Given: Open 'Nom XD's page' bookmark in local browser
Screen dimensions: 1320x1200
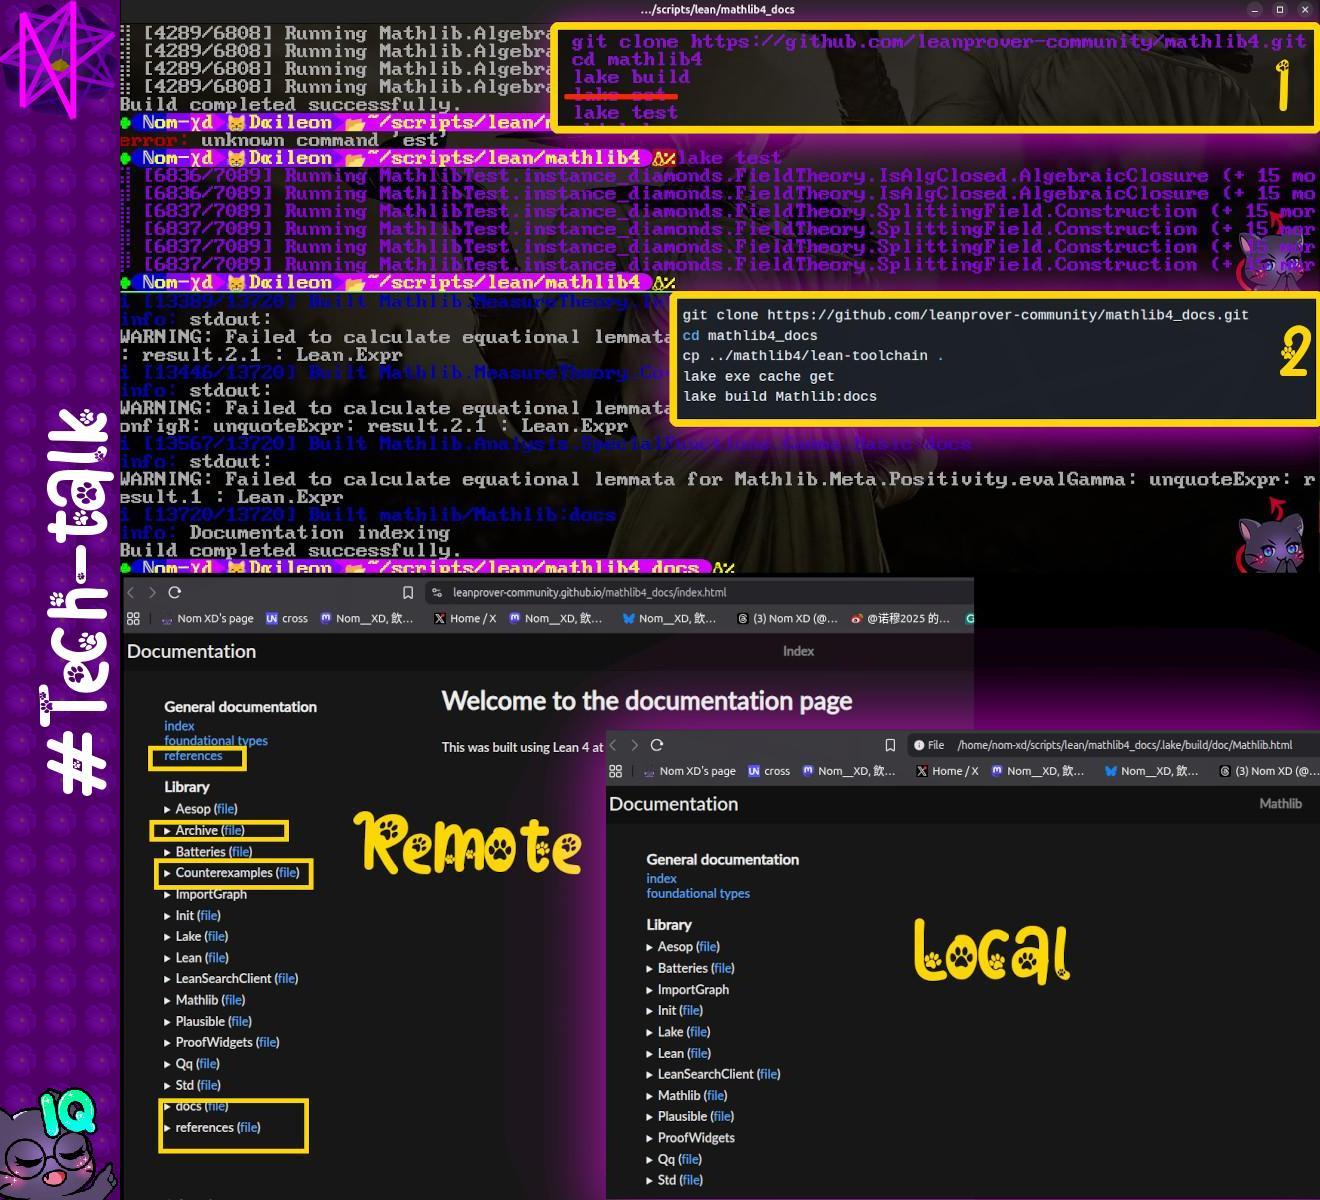Looking at the screenshot, I should pyautogui.click(x=689, y=771).
